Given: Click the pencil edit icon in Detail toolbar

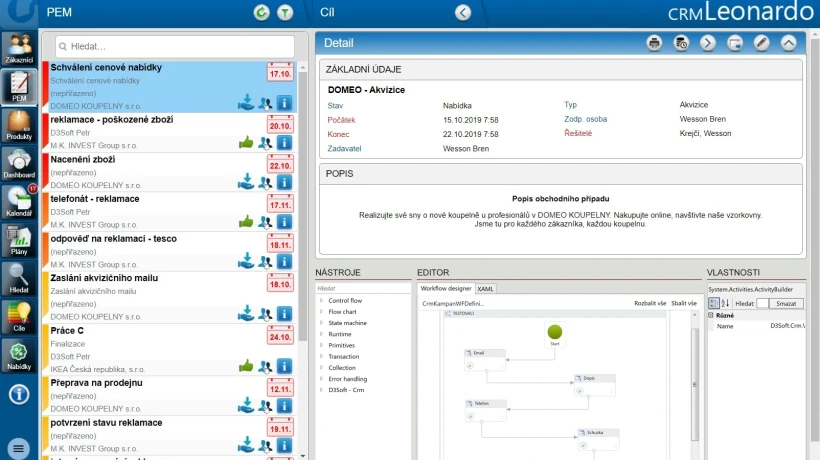Looking at the screenshot, I should coord(761,43).
